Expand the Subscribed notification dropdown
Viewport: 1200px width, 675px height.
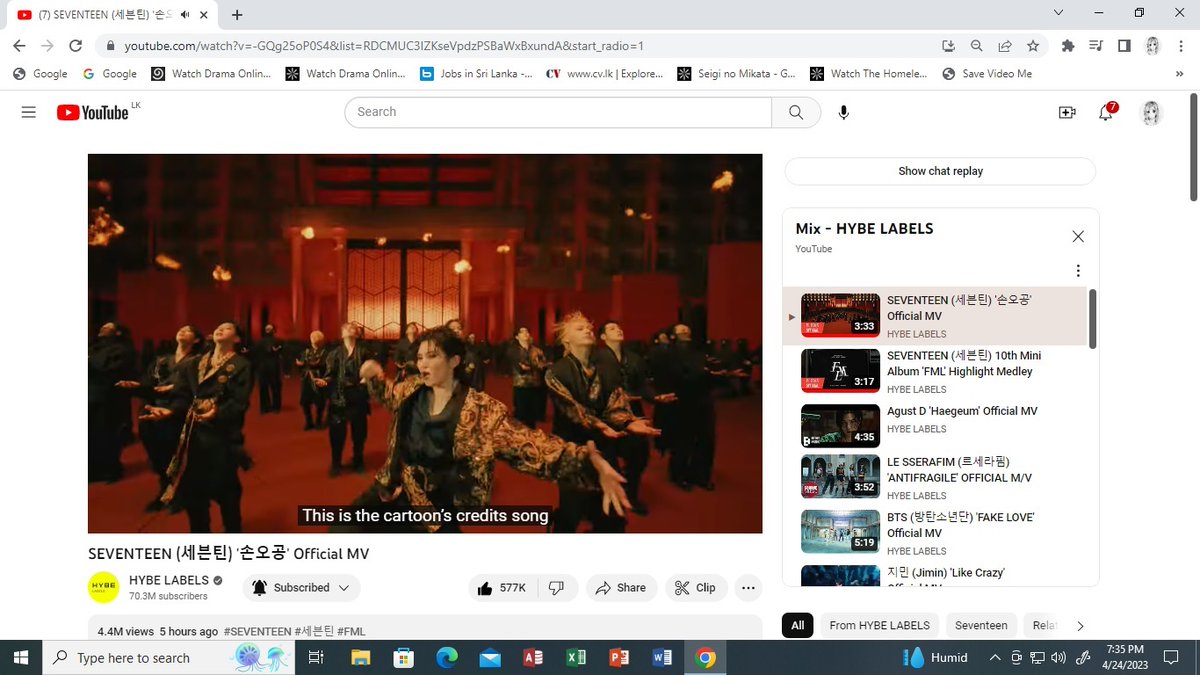tap(301, 588)
